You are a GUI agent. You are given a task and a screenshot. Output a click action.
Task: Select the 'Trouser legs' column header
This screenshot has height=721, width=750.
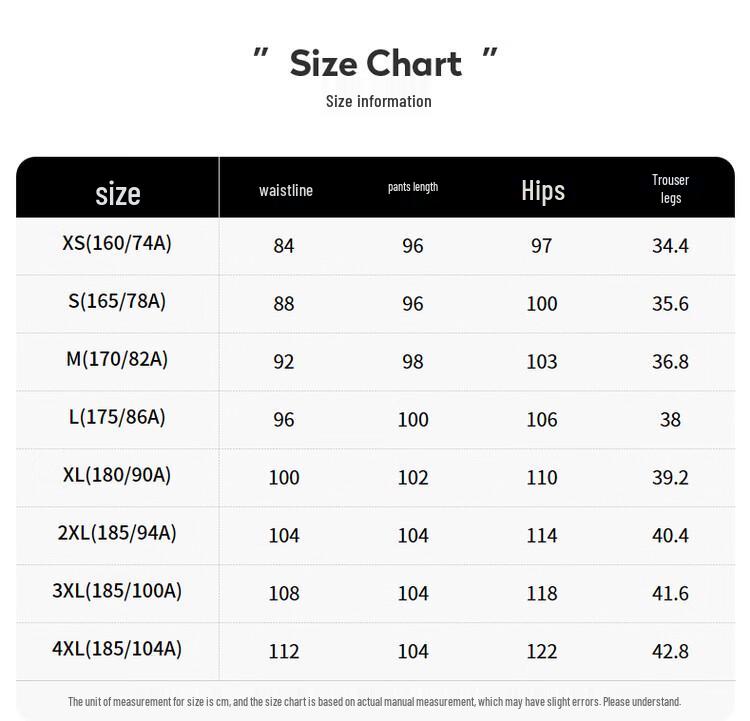[670, 188]
